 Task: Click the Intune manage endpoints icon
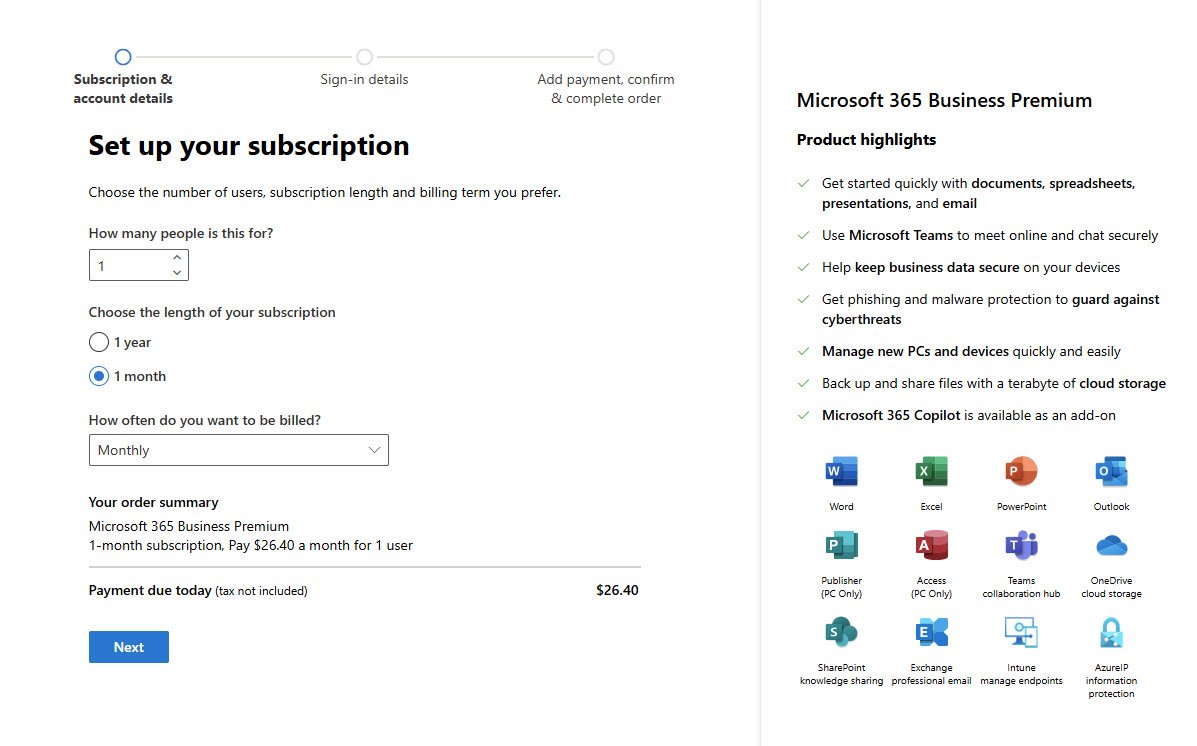(x=1021, y=632)
